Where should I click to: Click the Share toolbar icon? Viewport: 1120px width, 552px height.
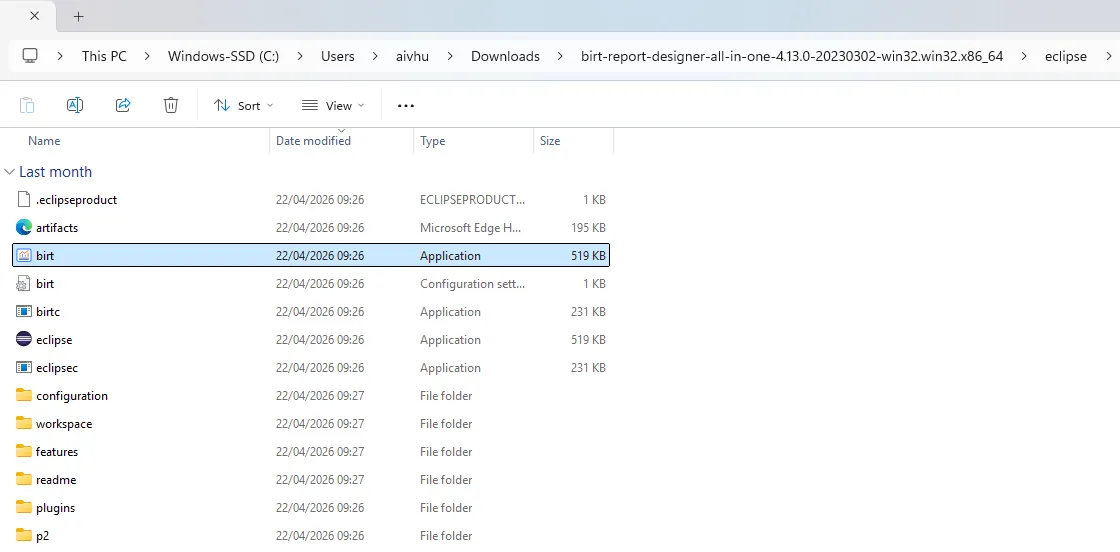(123, 105)
